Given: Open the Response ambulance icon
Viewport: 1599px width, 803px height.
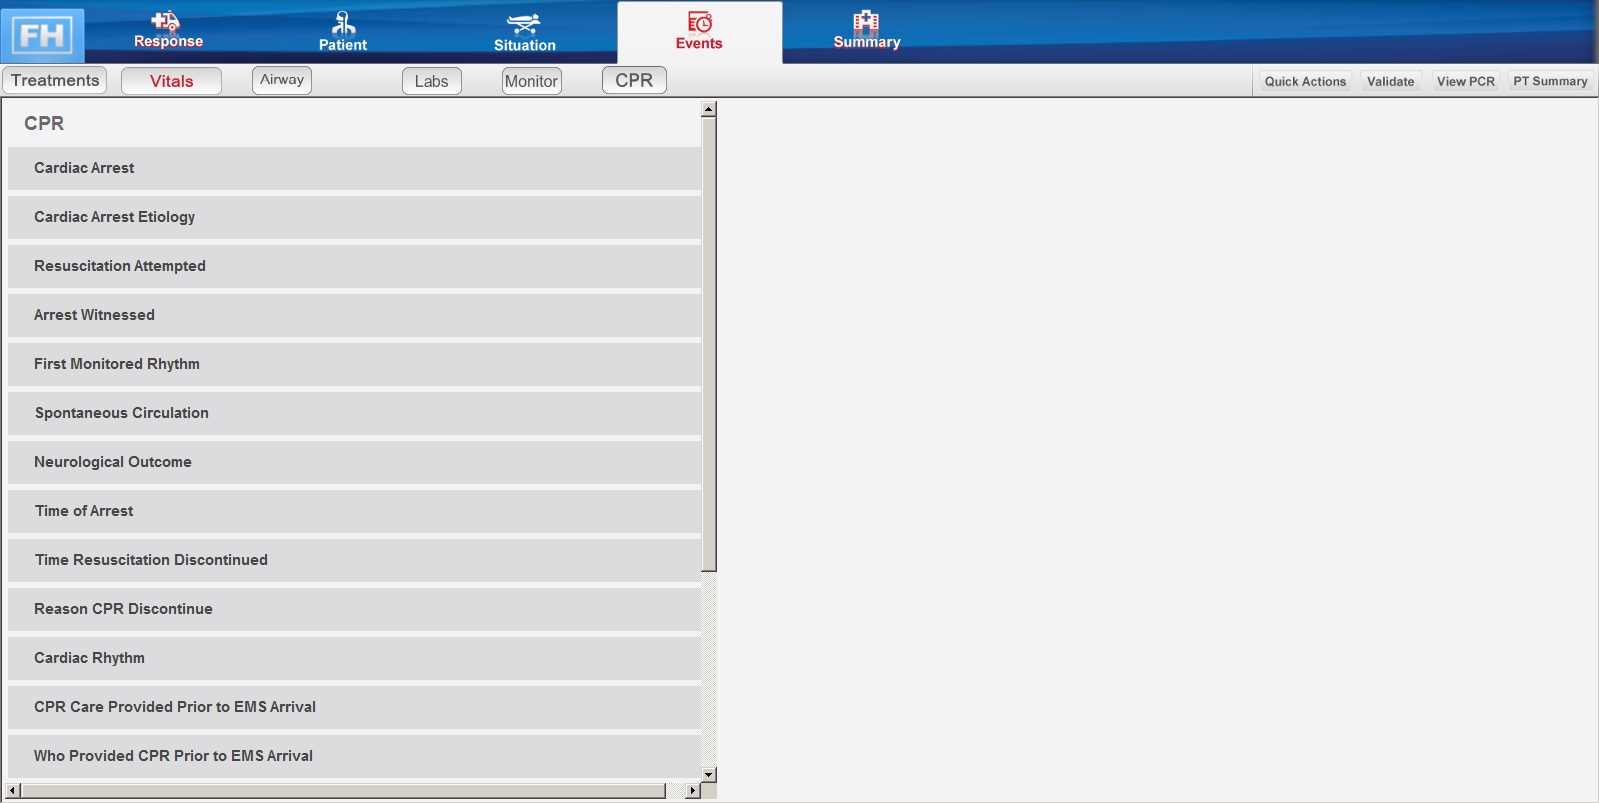Looking at the screenshot, I should pos(166,21).
